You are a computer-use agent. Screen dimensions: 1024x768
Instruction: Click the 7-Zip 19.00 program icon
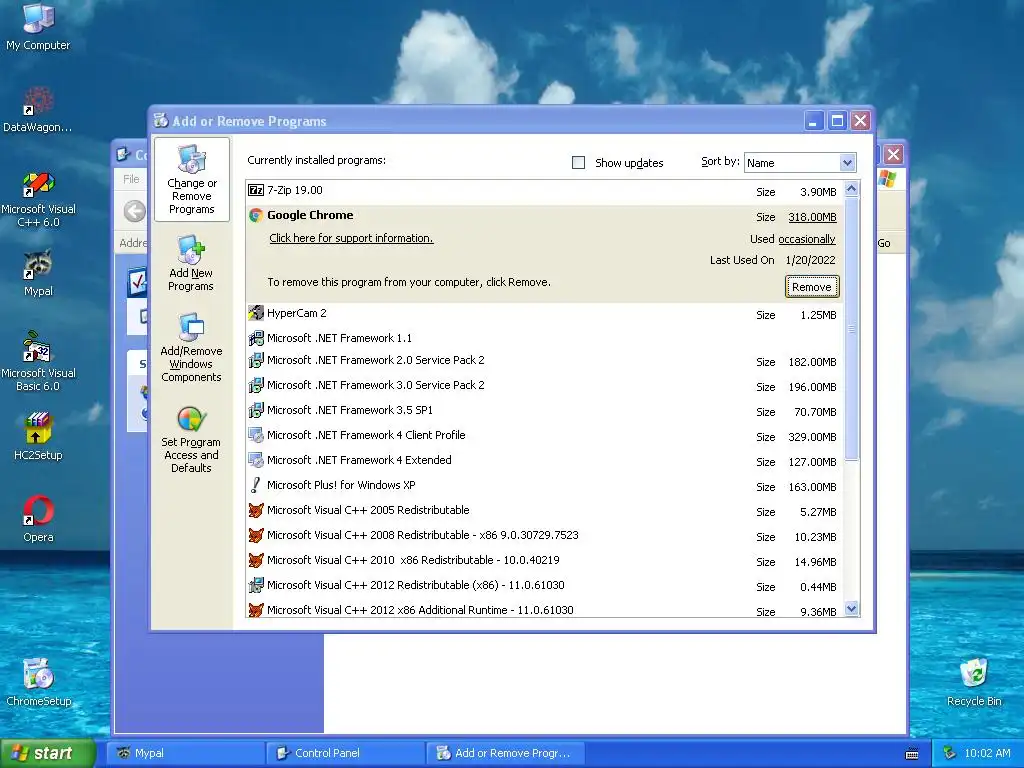pos(255,190)
